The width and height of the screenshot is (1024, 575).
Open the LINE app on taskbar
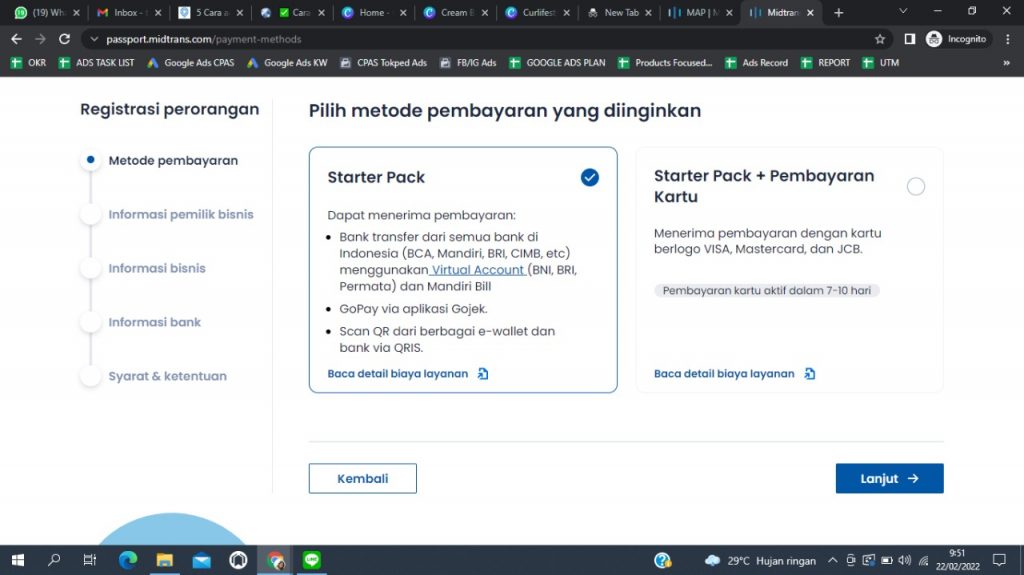pos(312,560)
